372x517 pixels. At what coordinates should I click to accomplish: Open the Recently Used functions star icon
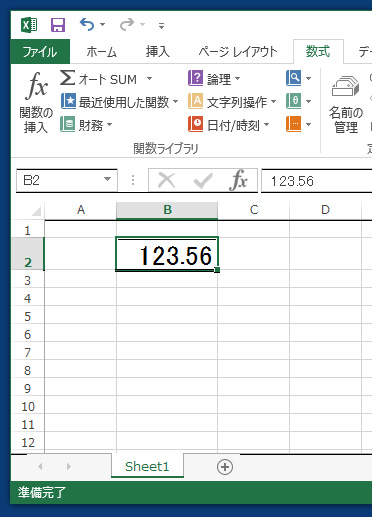pyautogui.click(x=68, y=101)
